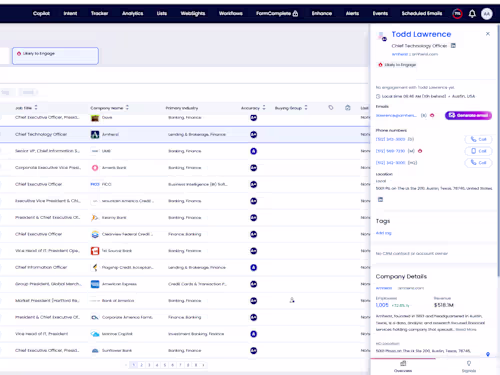Click the Amherst company logo in the table

pos(95,134)
